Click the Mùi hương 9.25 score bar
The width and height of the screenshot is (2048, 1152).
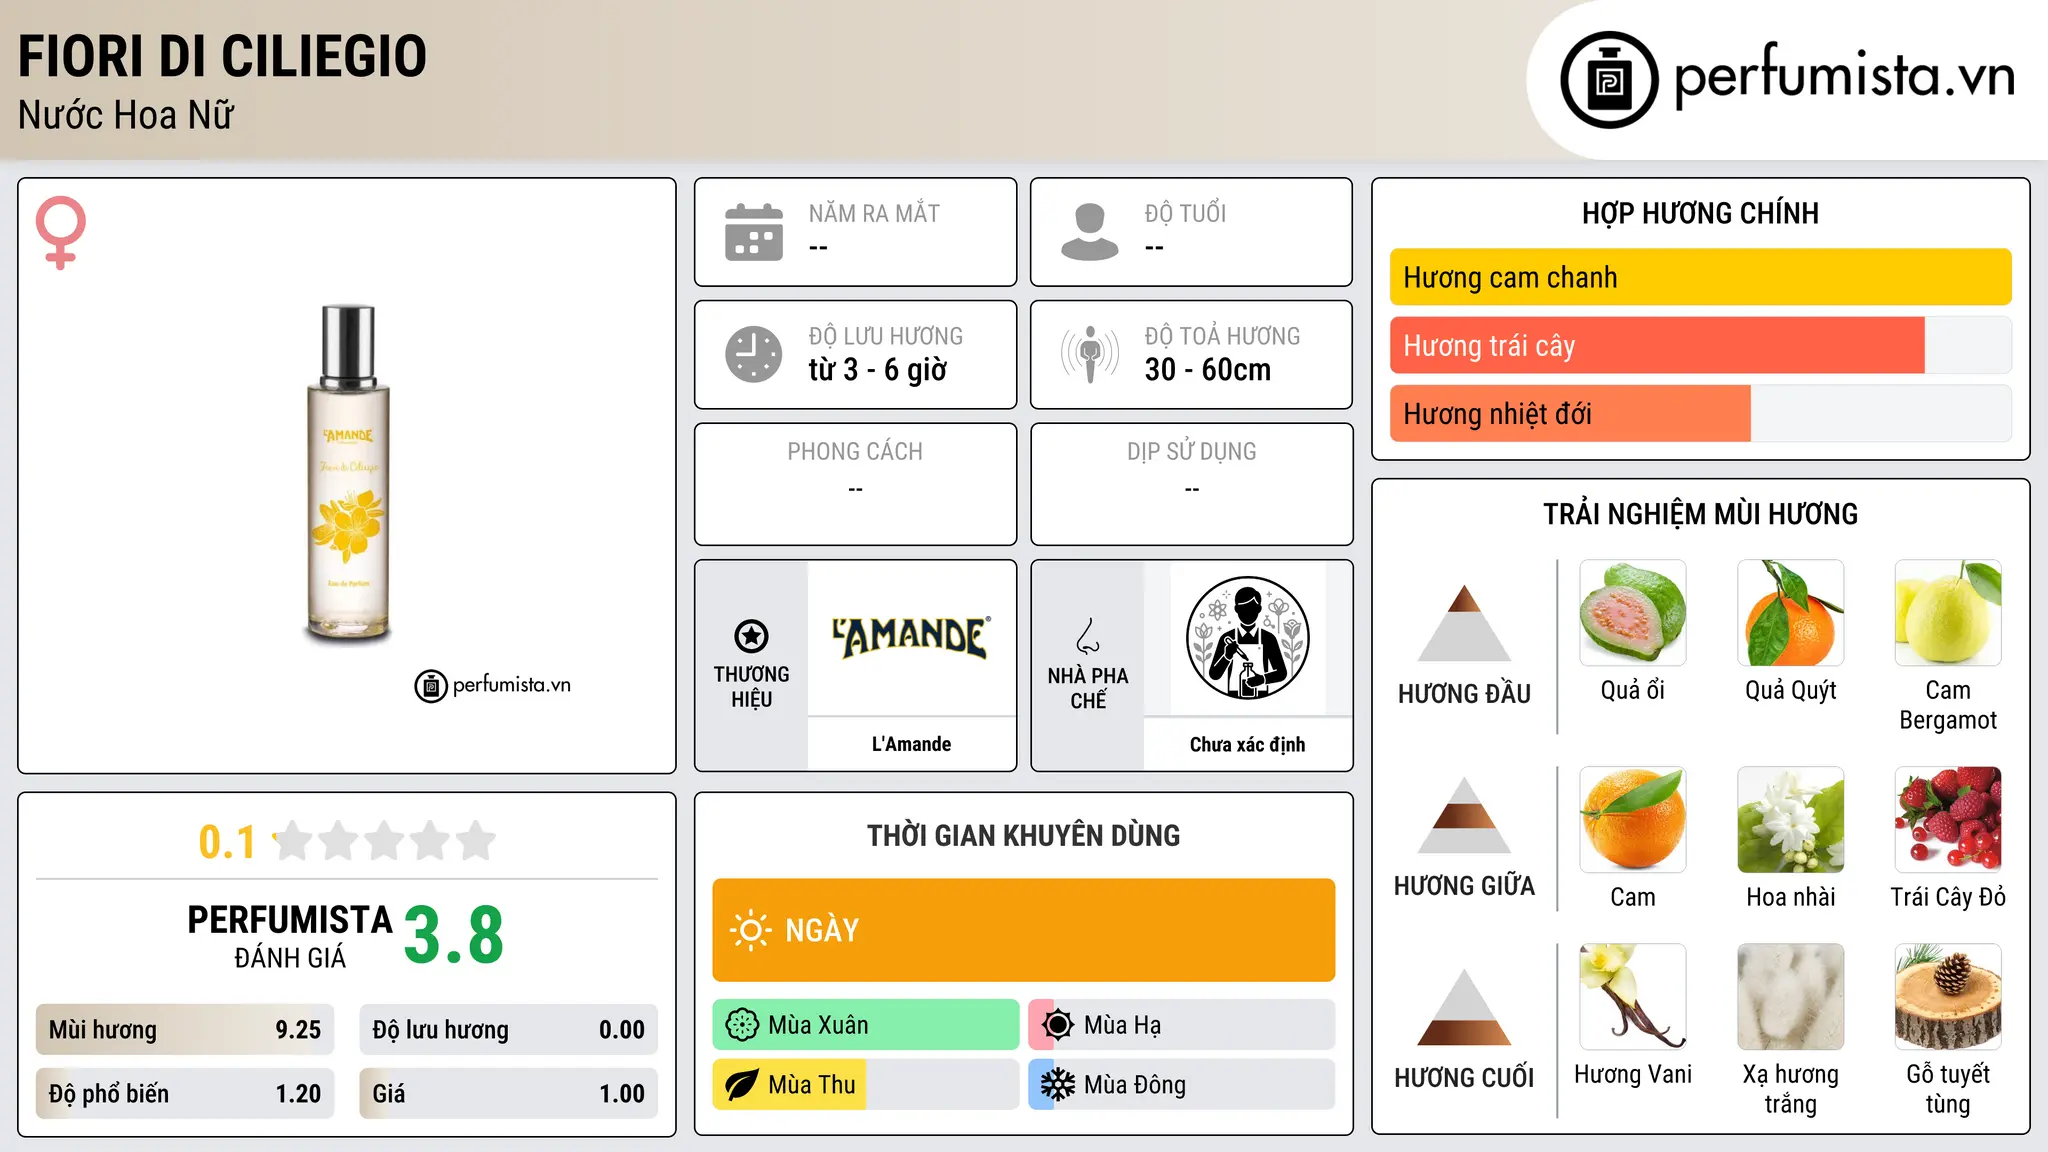coord(185,1029)
